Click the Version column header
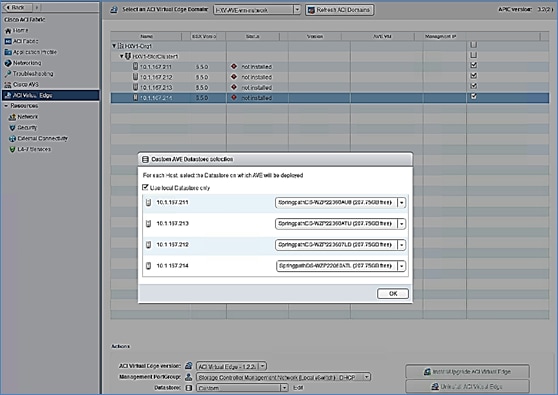The width and height of the screenshot is (558, 395). click(x=315, y=36)
